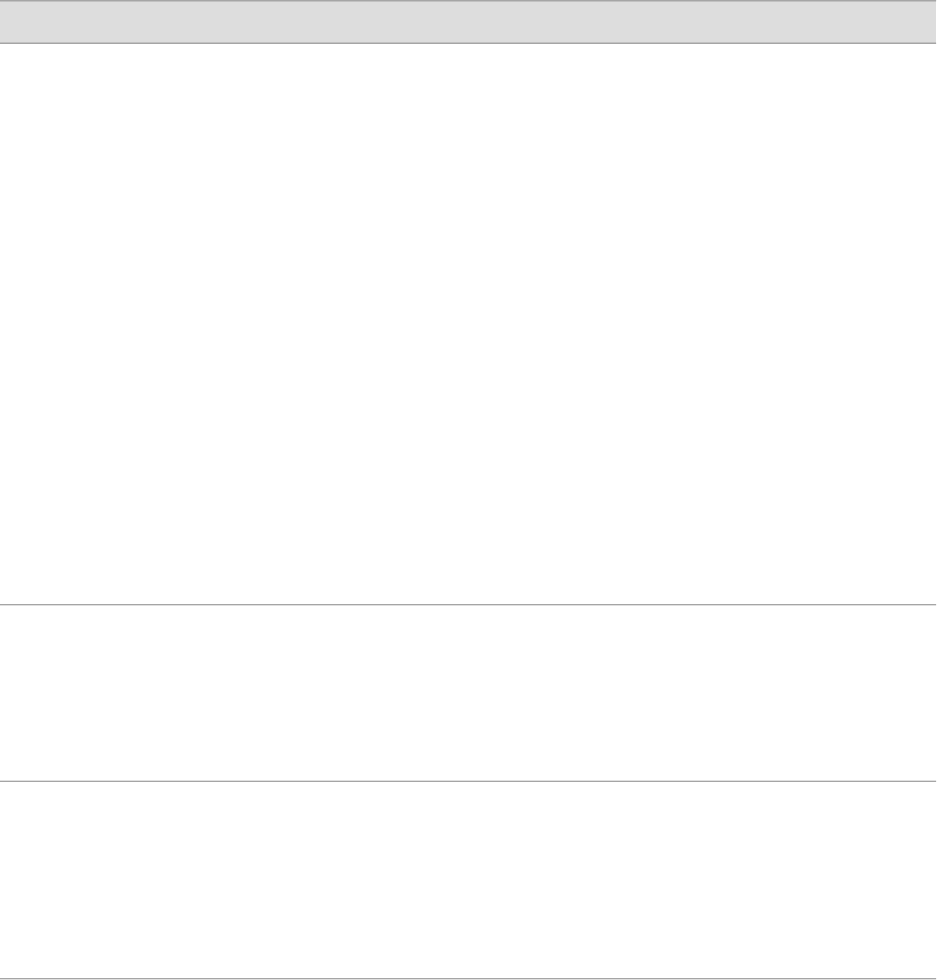Click the bottom edge of the gray header

click(468, 42)
